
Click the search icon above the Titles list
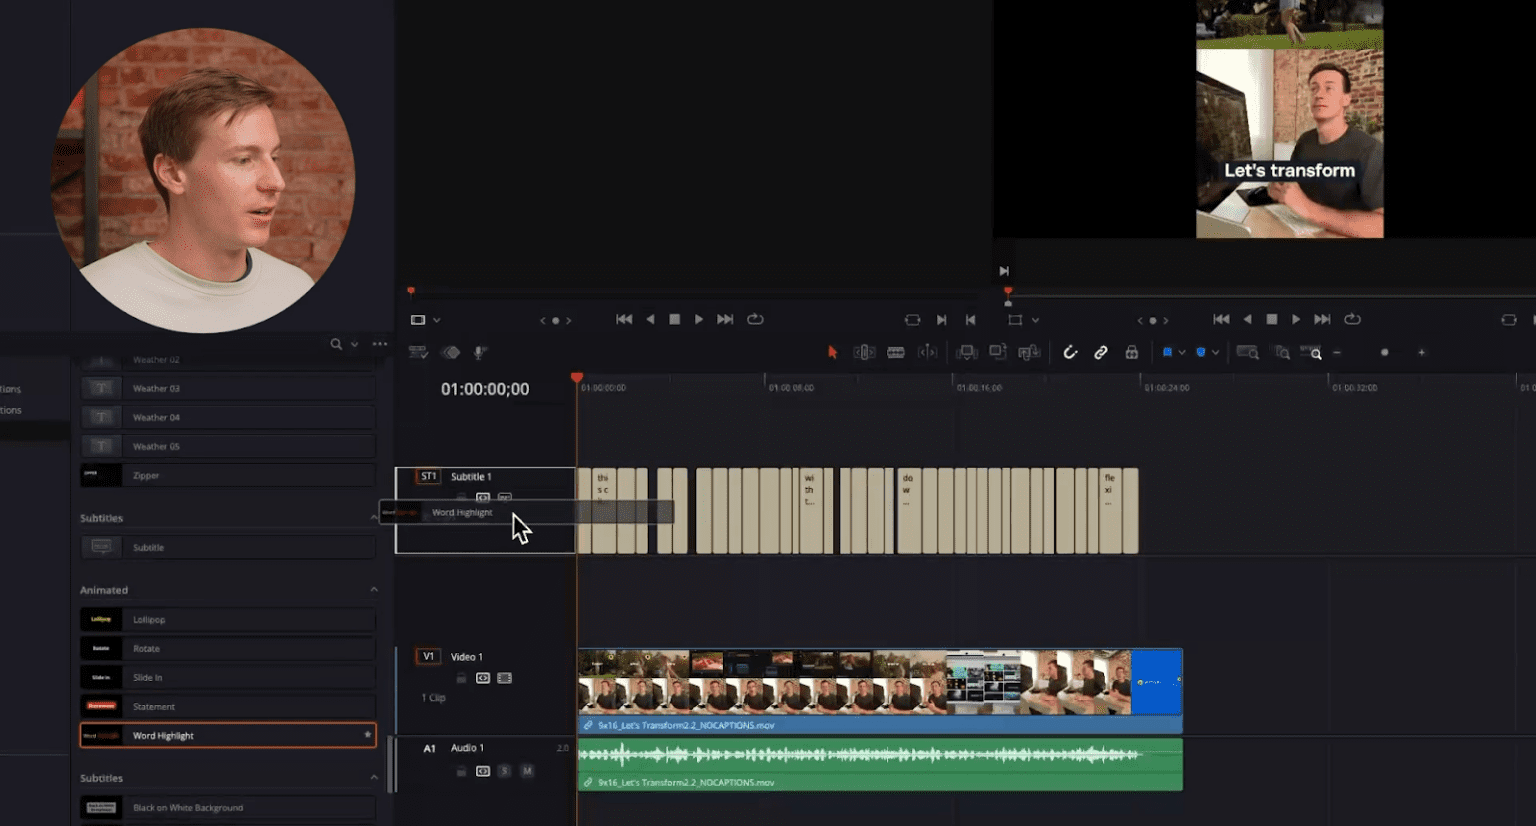336,343
